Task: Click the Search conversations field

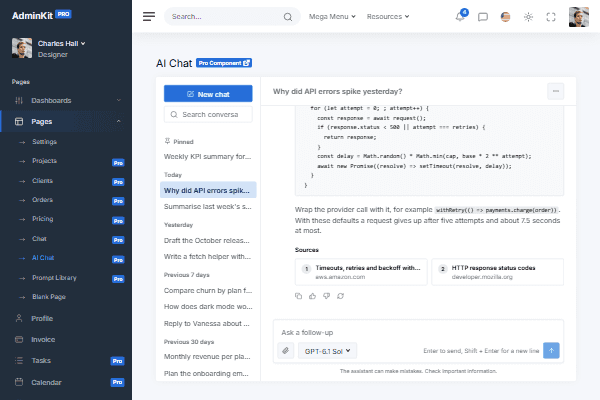Action: 208,114
